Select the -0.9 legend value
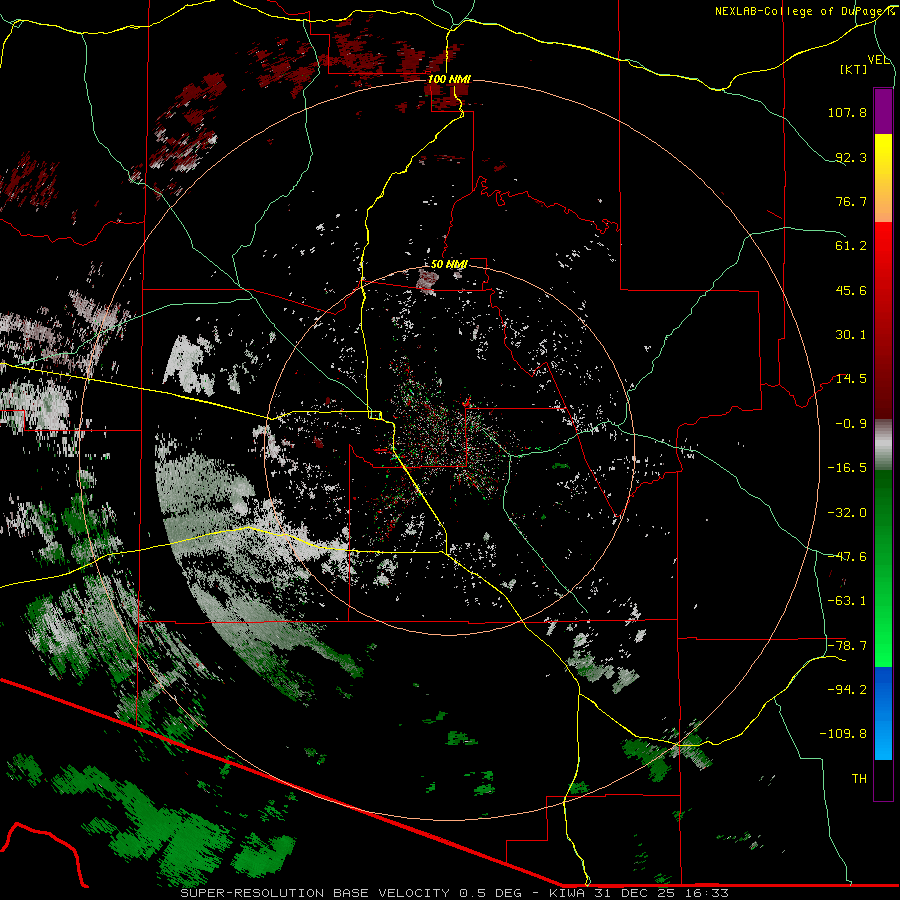900x900 pixels. click(851, 424)
